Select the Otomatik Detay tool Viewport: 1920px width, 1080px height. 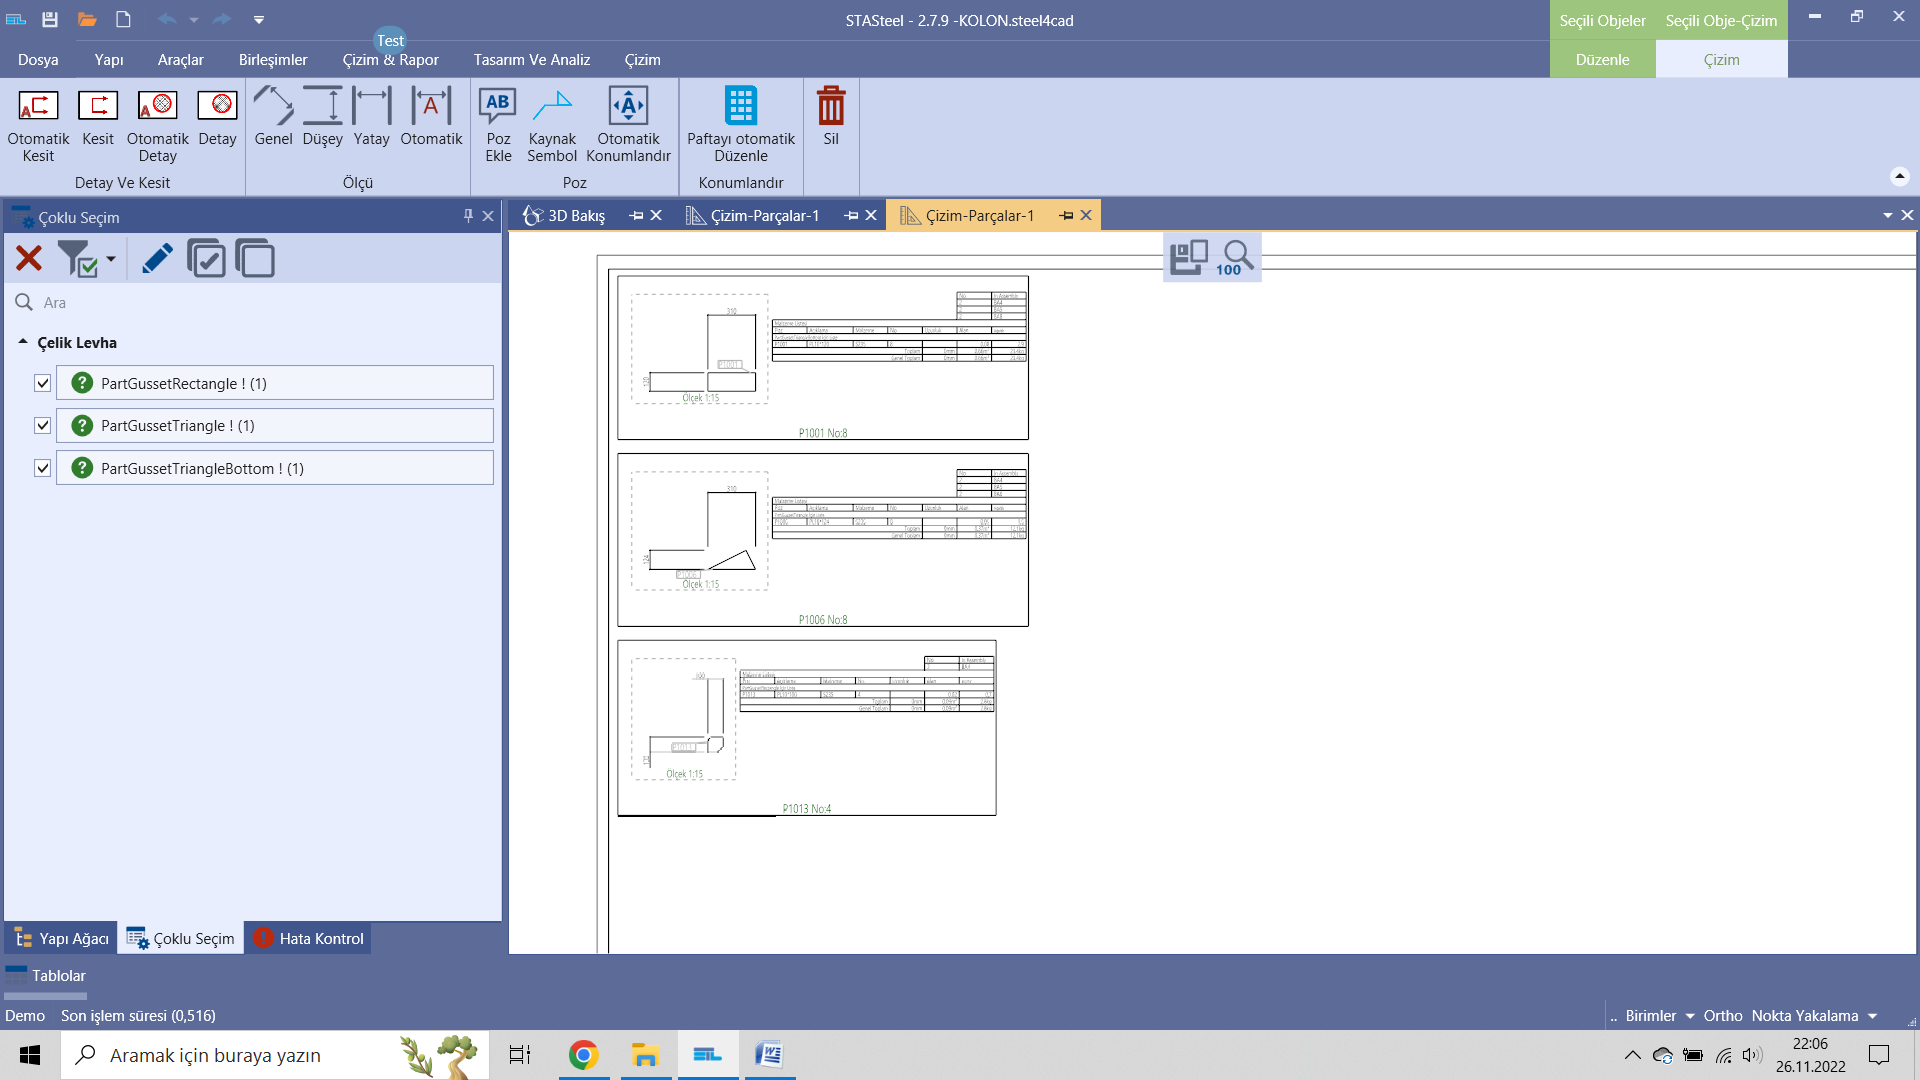pos(157,106)
